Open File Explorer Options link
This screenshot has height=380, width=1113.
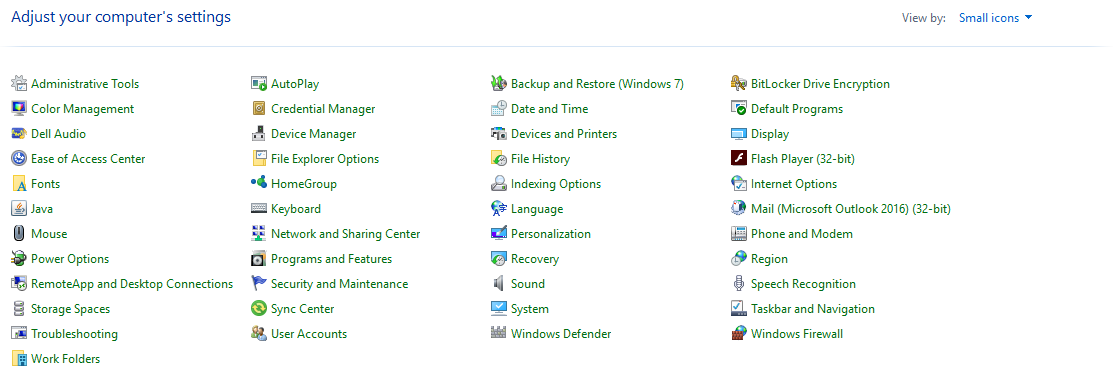click(x=325, y=159)
